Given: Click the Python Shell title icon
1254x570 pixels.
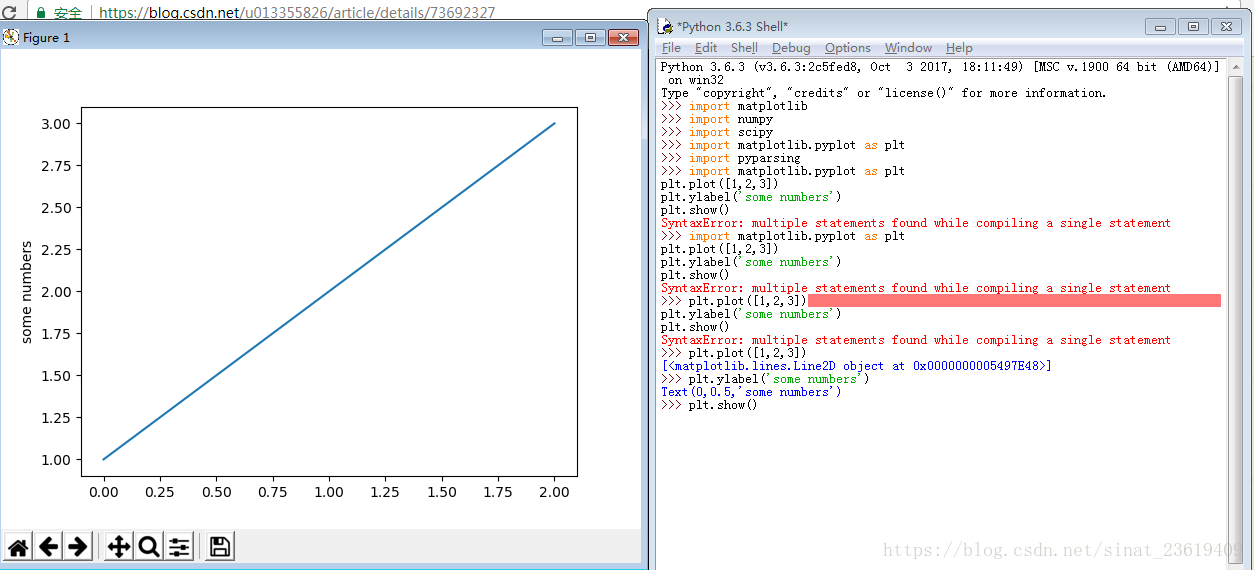Looking at the screenshot, I should click(x=665, y=26).
